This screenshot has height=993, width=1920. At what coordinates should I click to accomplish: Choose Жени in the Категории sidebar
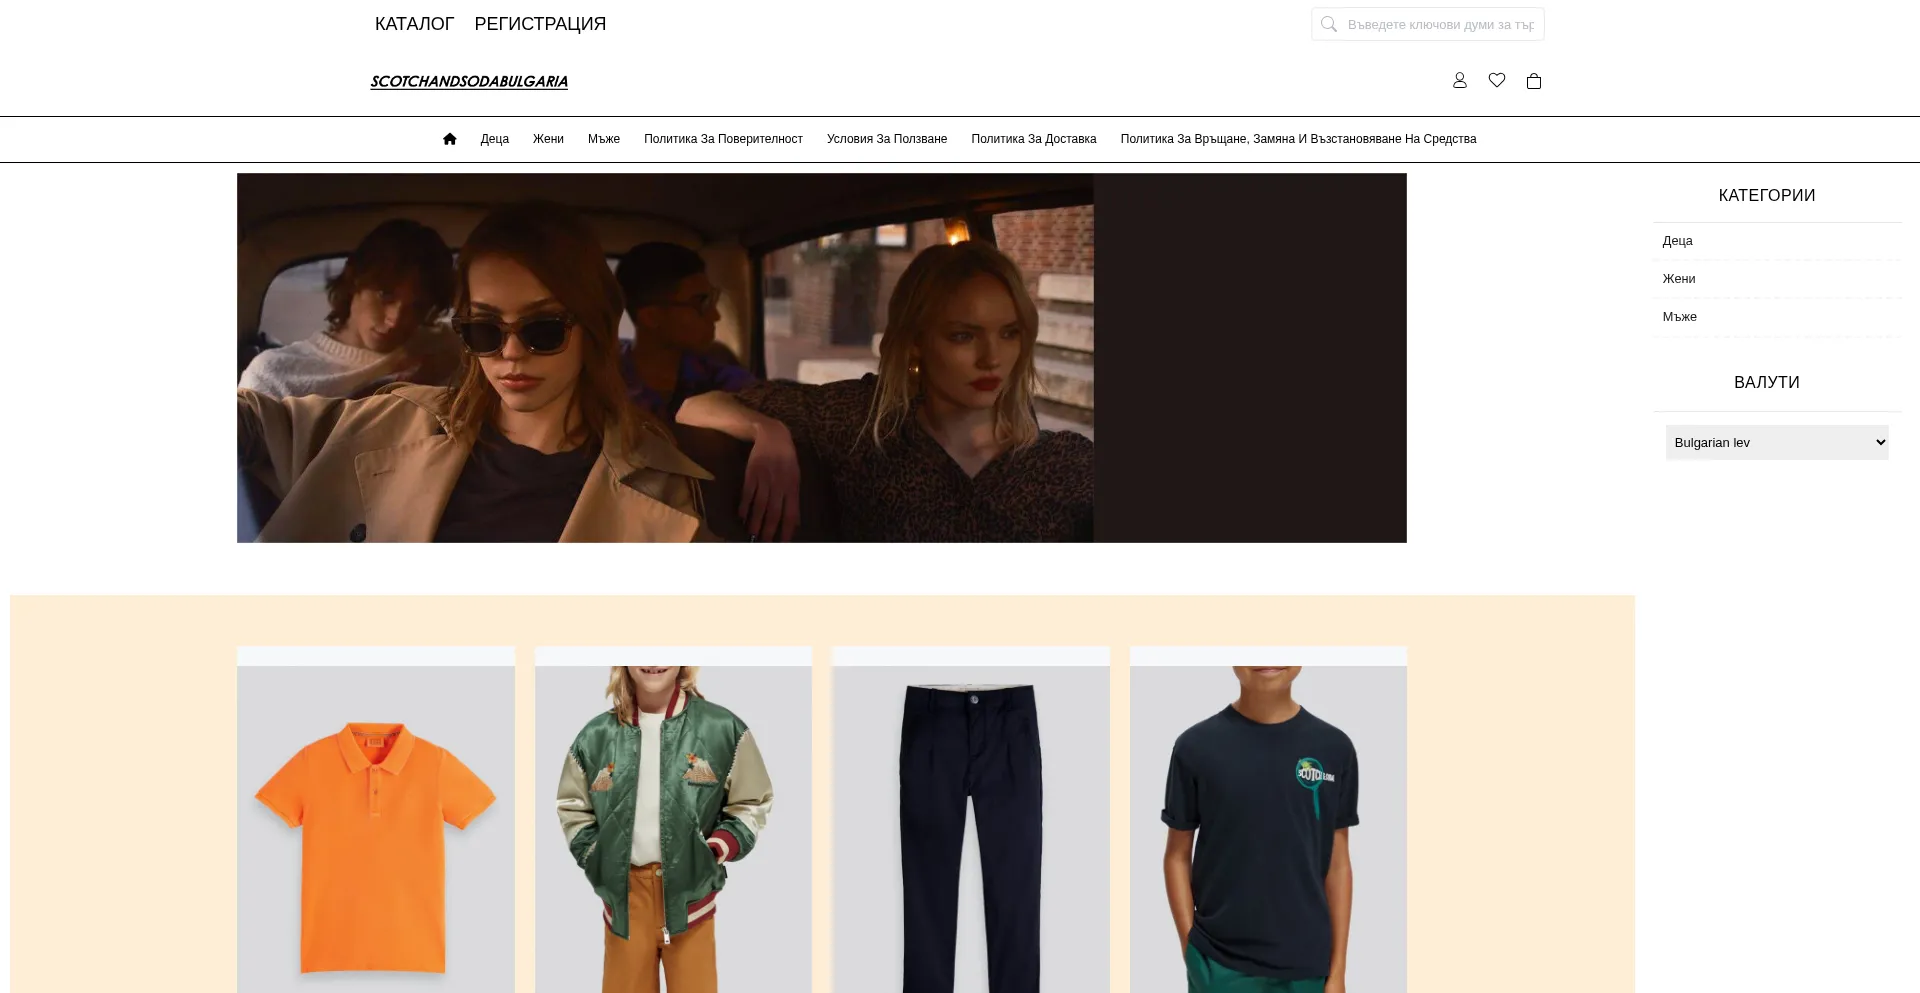tap(1678, 279)
